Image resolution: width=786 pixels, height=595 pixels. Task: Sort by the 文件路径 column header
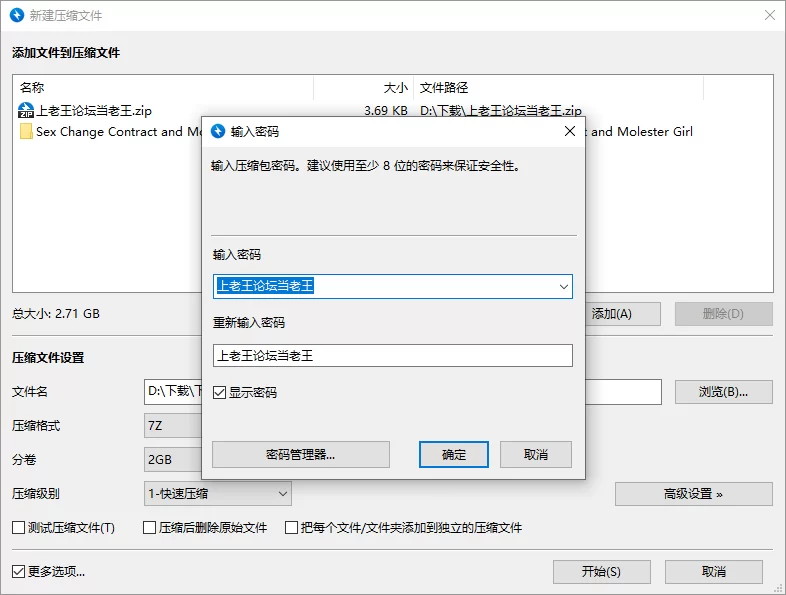(x=558, y=88)
